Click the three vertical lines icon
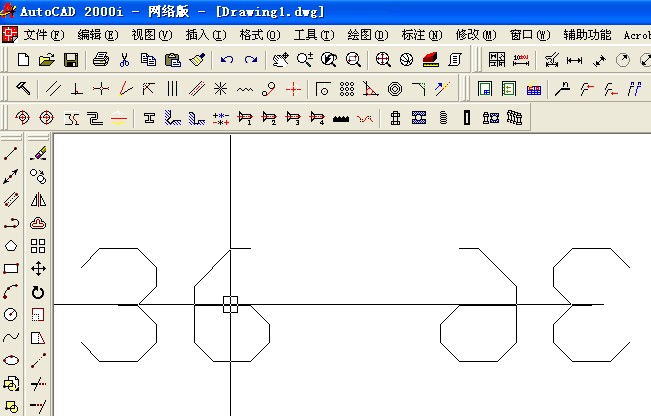651x416 pixels. [172, 89]
